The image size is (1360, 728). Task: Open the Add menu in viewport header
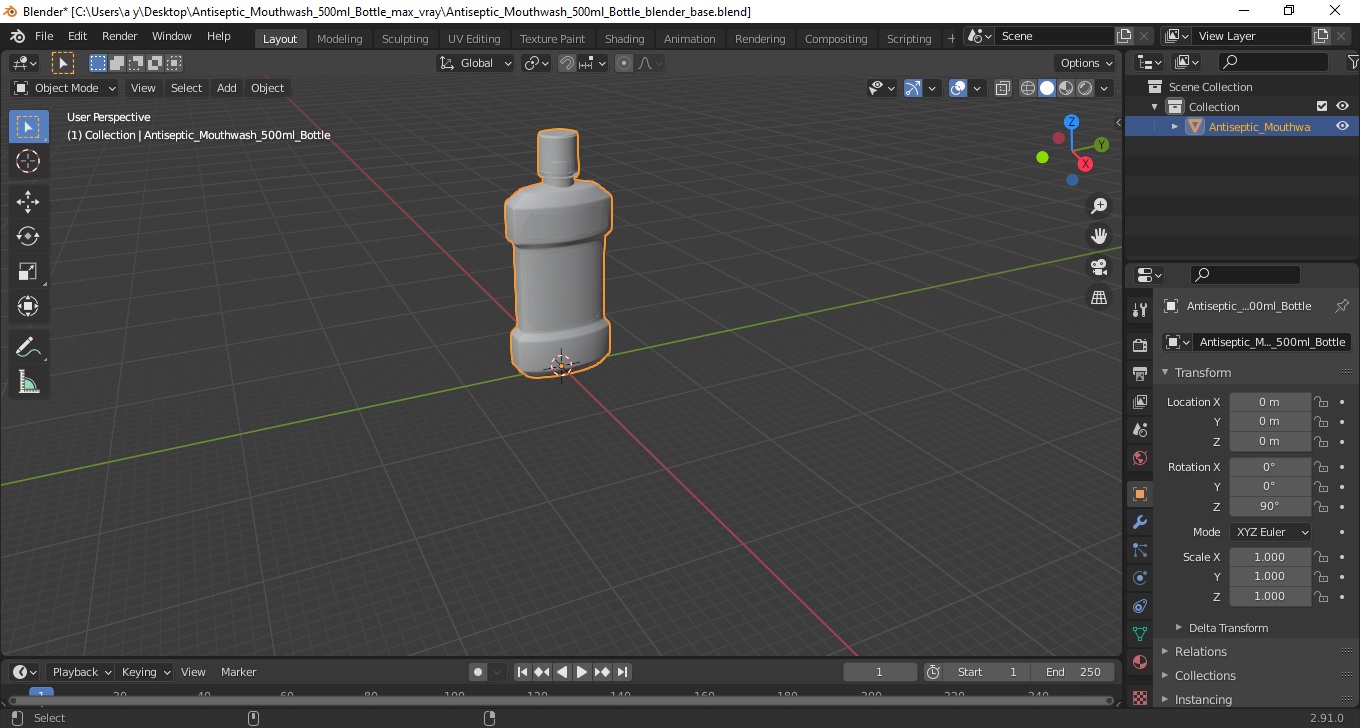[227, 88]
